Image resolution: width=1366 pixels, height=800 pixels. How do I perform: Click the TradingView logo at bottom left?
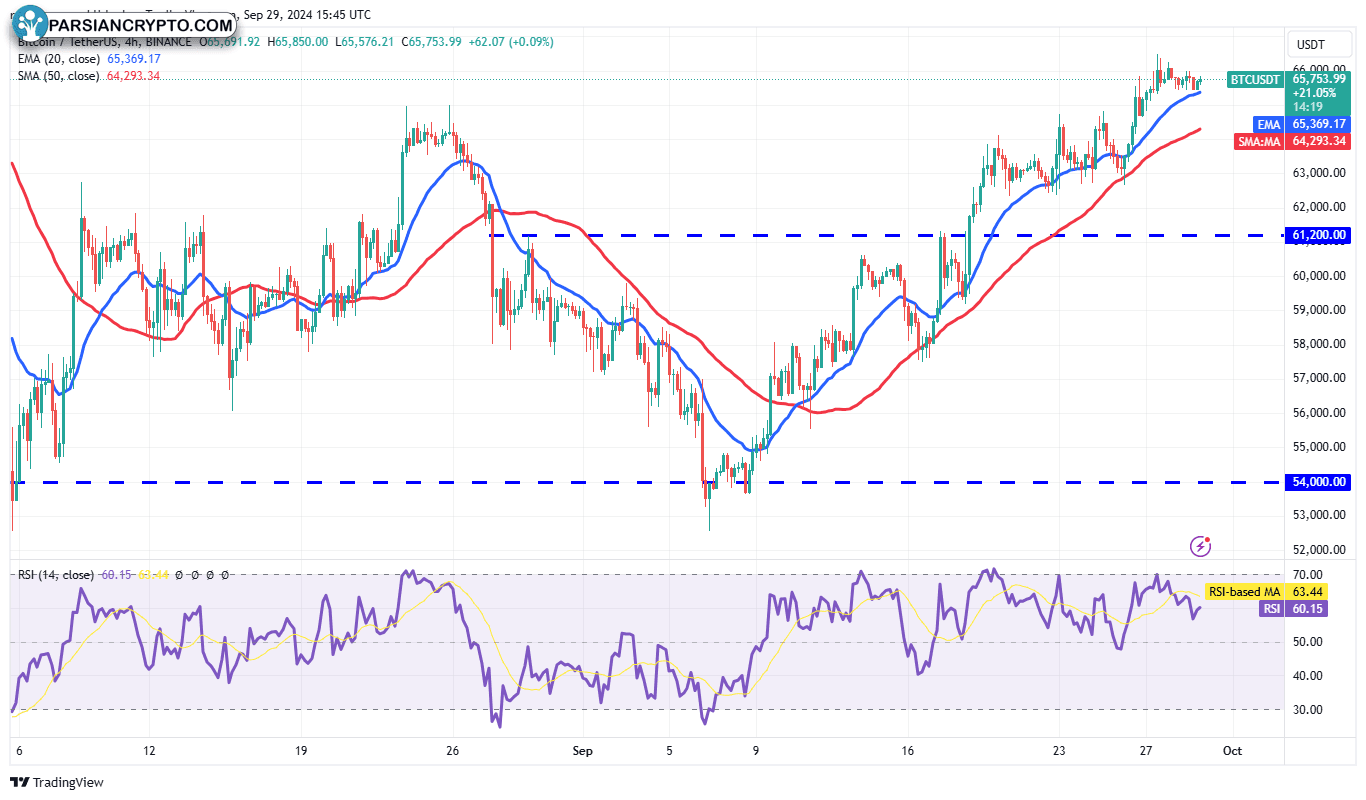pyautogui.click(x=57, y=782)
